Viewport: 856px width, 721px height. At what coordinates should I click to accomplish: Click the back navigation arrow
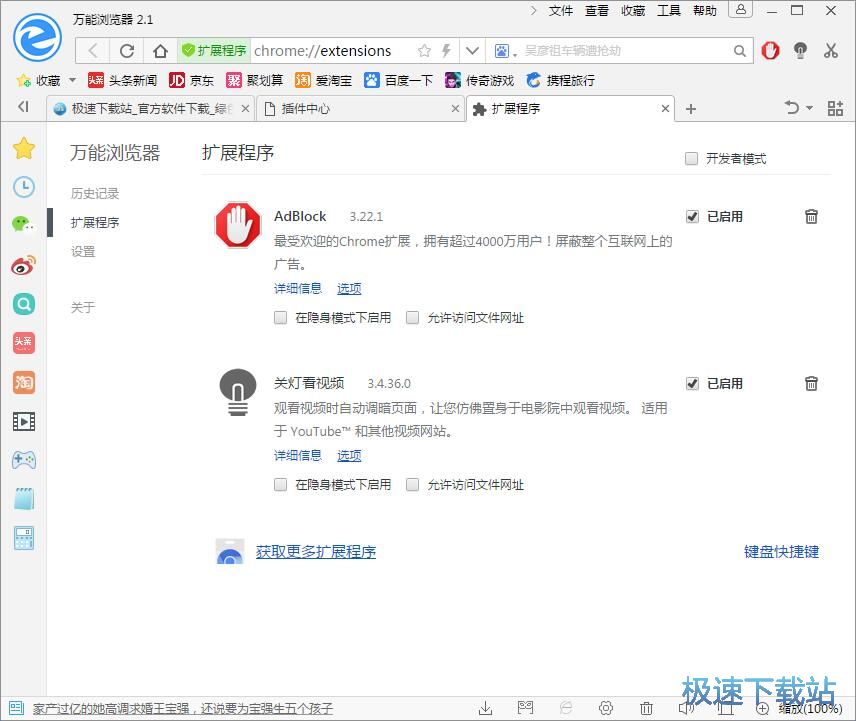tap(93, 51)
